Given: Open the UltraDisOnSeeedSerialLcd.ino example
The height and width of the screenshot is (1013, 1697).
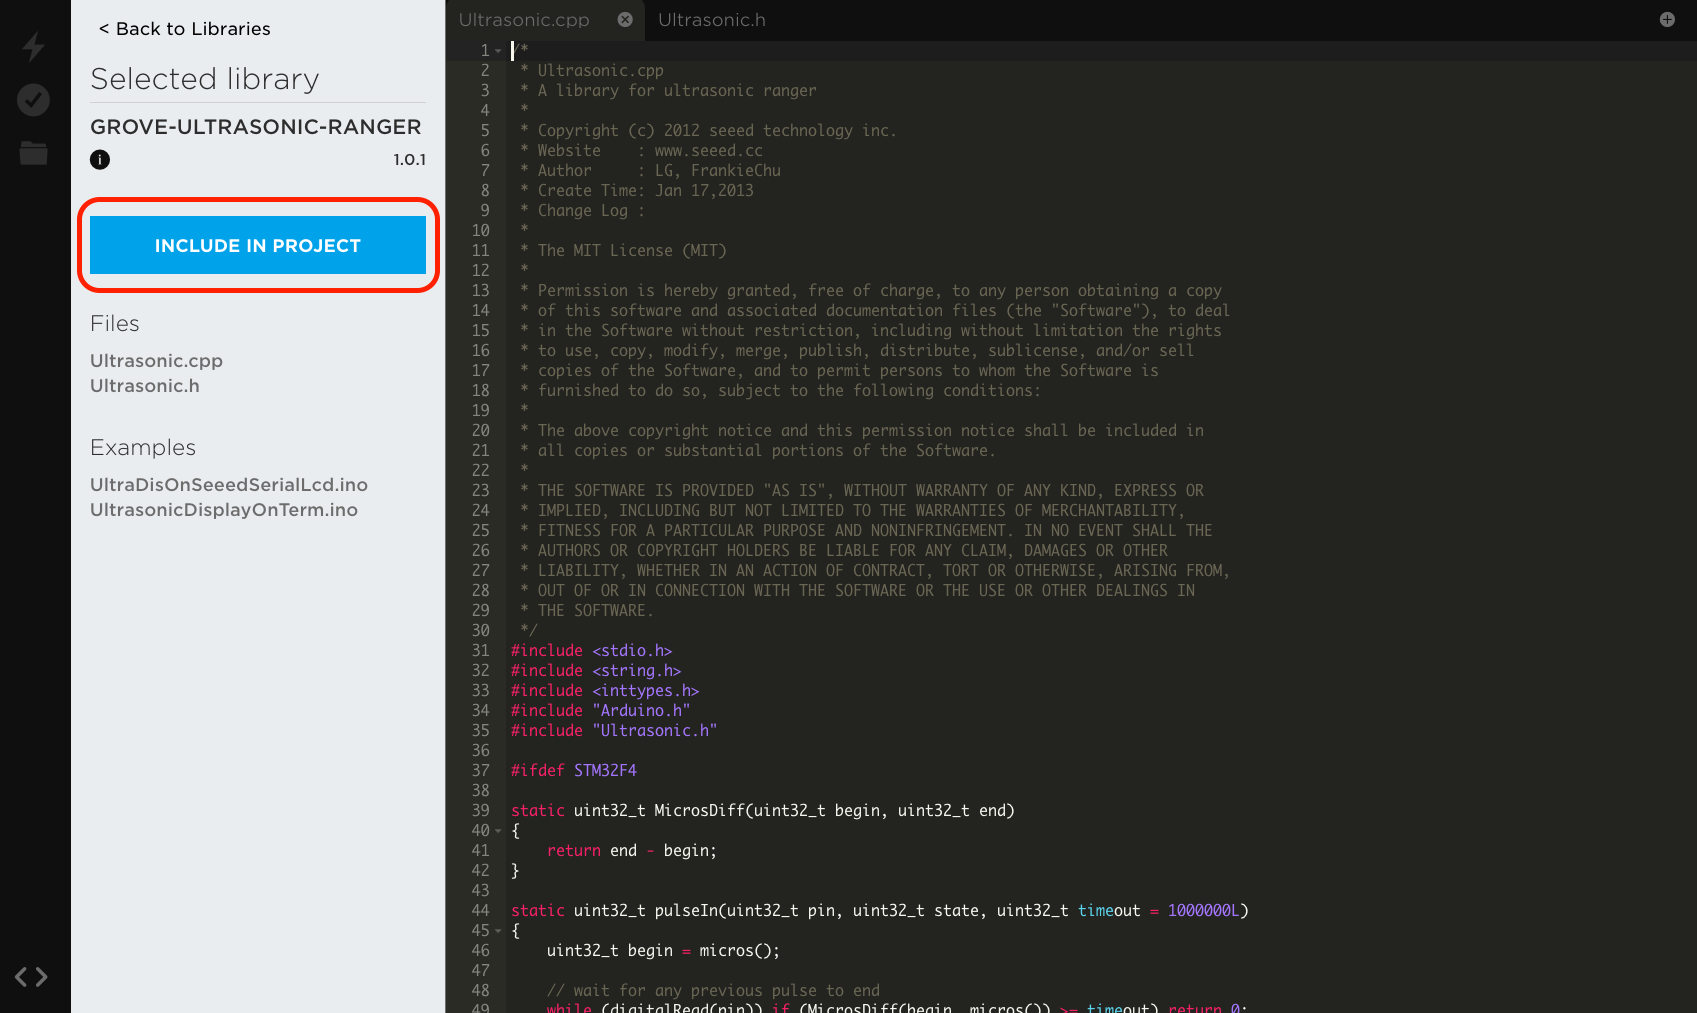Looking at the screenshot, I should (x=229, y=485).
